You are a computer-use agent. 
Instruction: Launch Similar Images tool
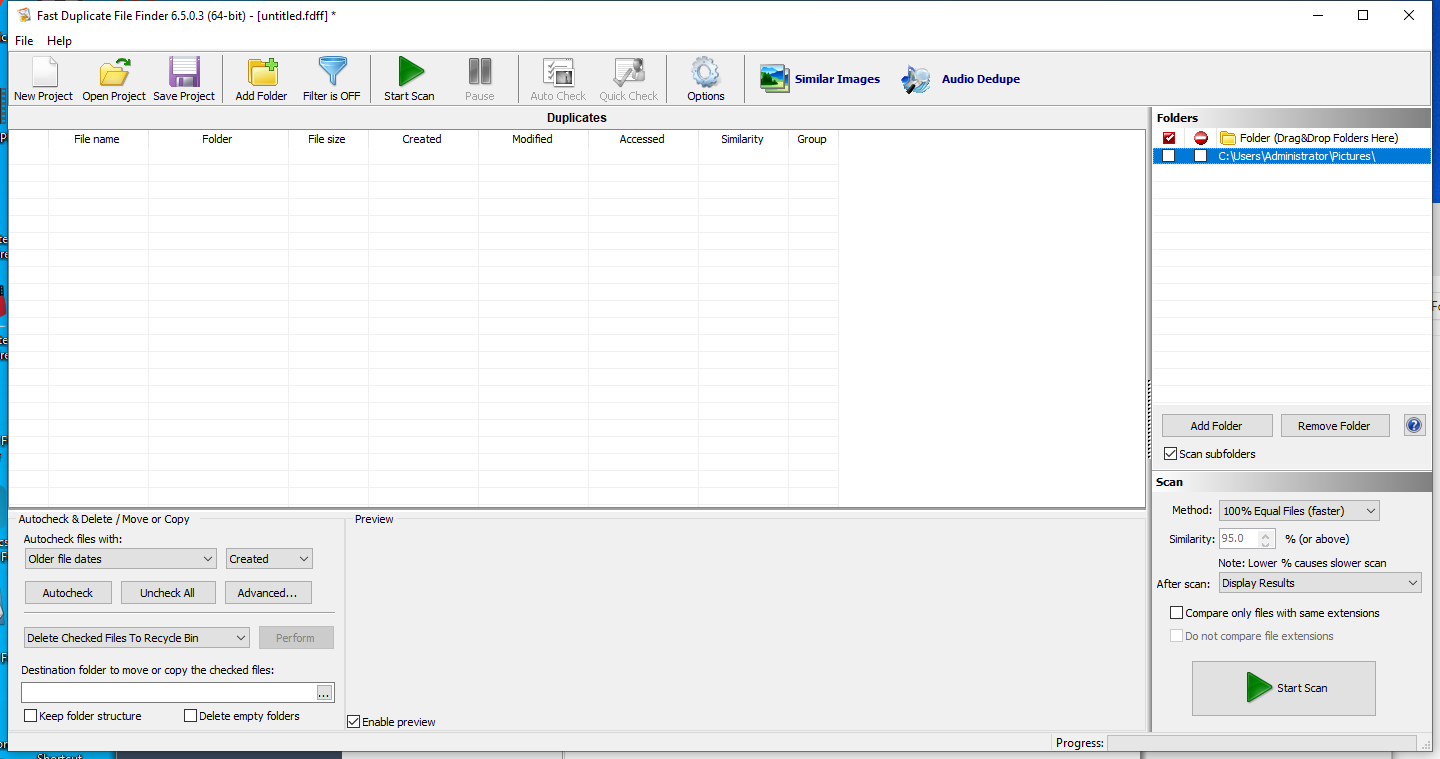pyautogui.click(x=820, y=79)
